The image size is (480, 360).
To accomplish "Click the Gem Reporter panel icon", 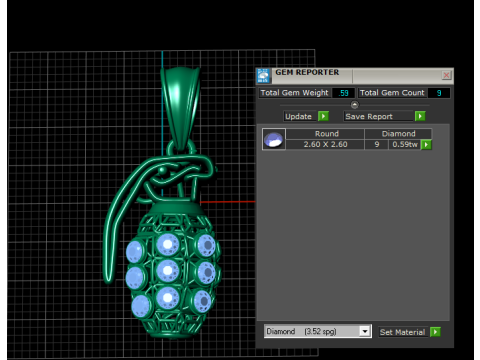I will coord(263,76).
